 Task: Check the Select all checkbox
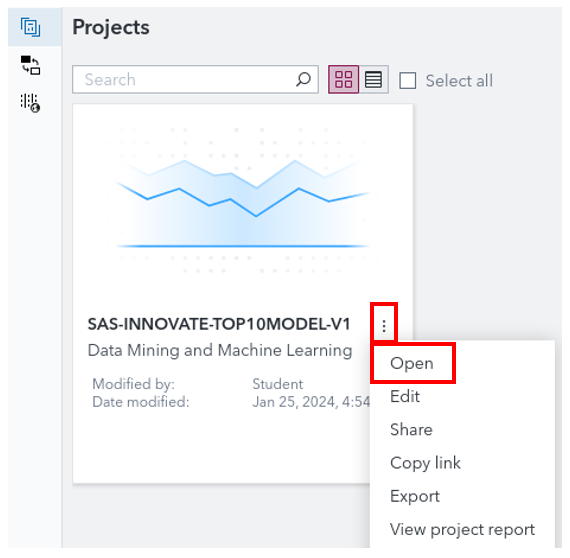(x=408, y=80)
